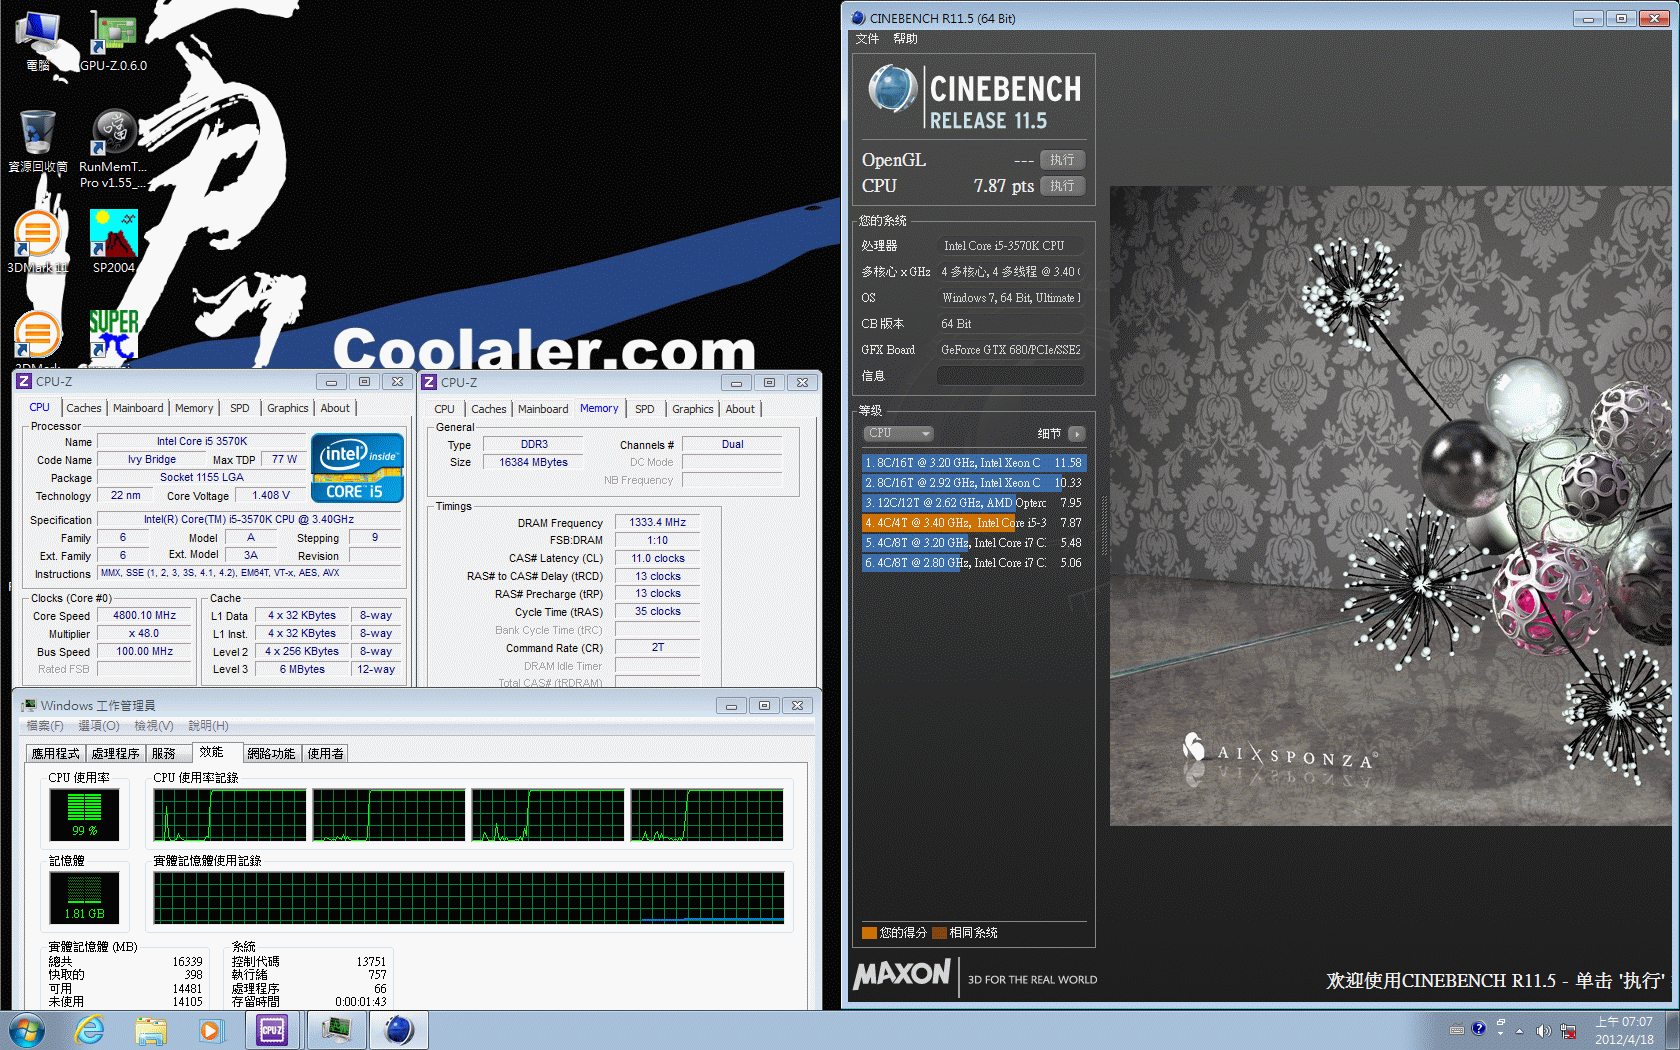Click the Aixsponza rendered scene image
1680x1050 pixels.
point(1390,506)
